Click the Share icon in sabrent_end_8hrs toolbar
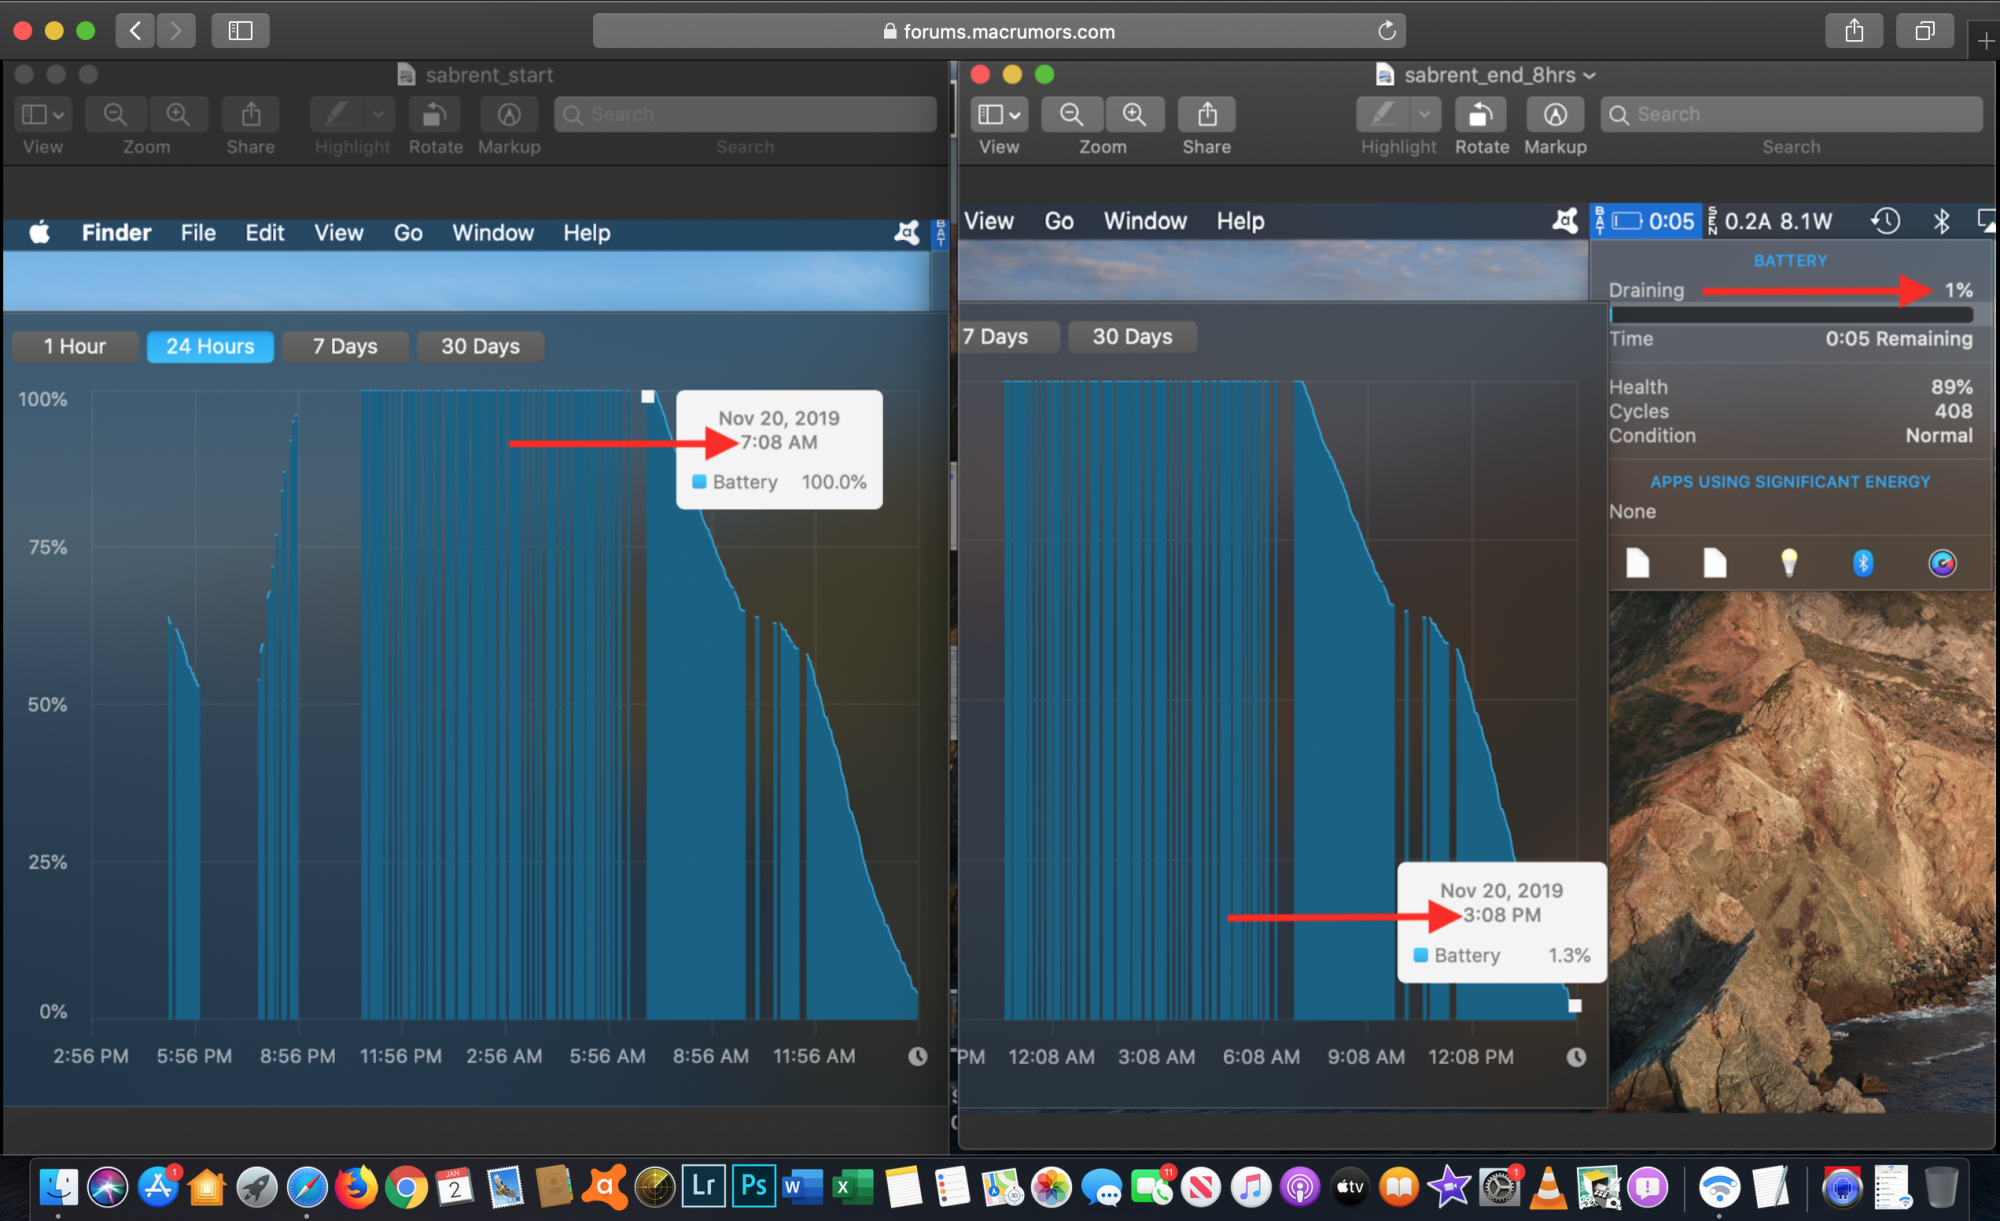This screenshot has width=2000, height=1221. click(1207, 114)
